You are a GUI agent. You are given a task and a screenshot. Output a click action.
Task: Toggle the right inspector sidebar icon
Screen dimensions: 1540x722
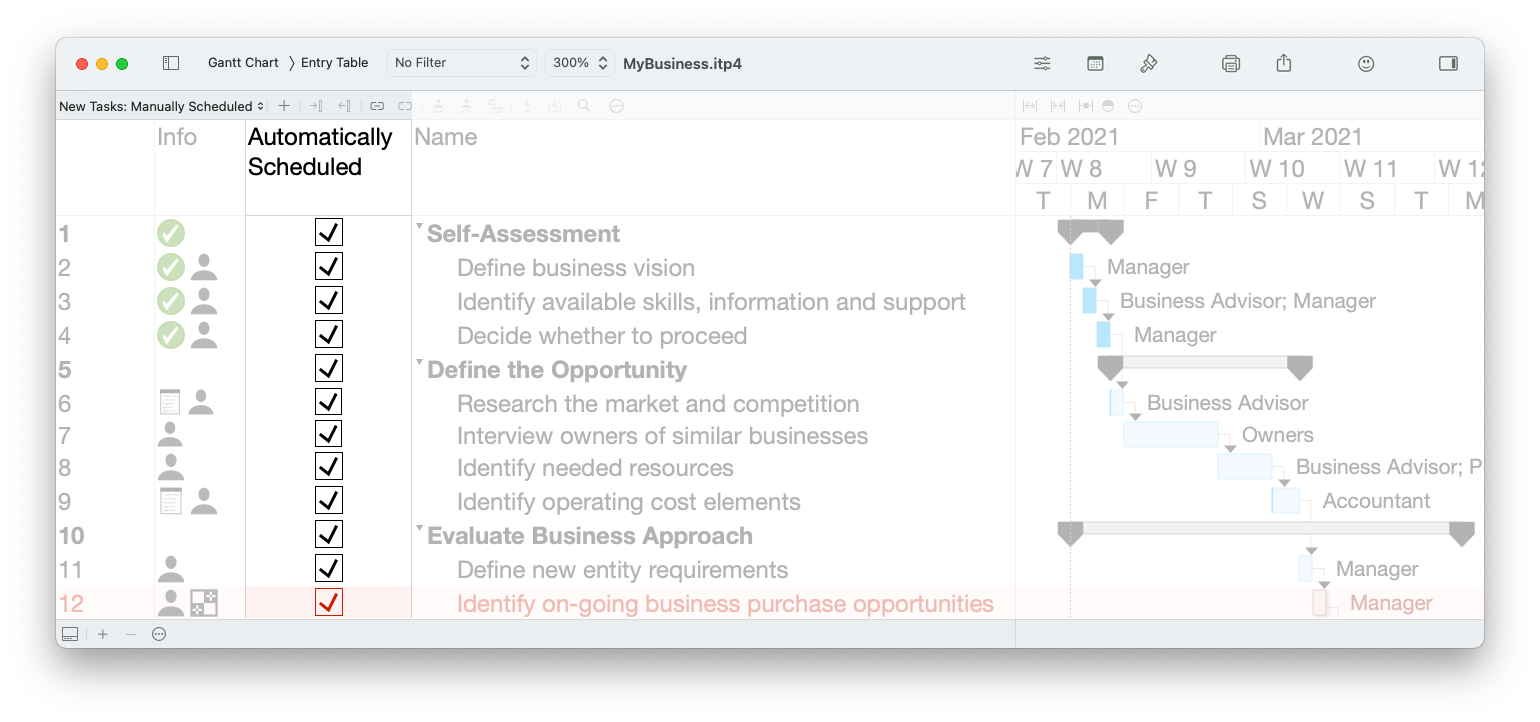1448,63
